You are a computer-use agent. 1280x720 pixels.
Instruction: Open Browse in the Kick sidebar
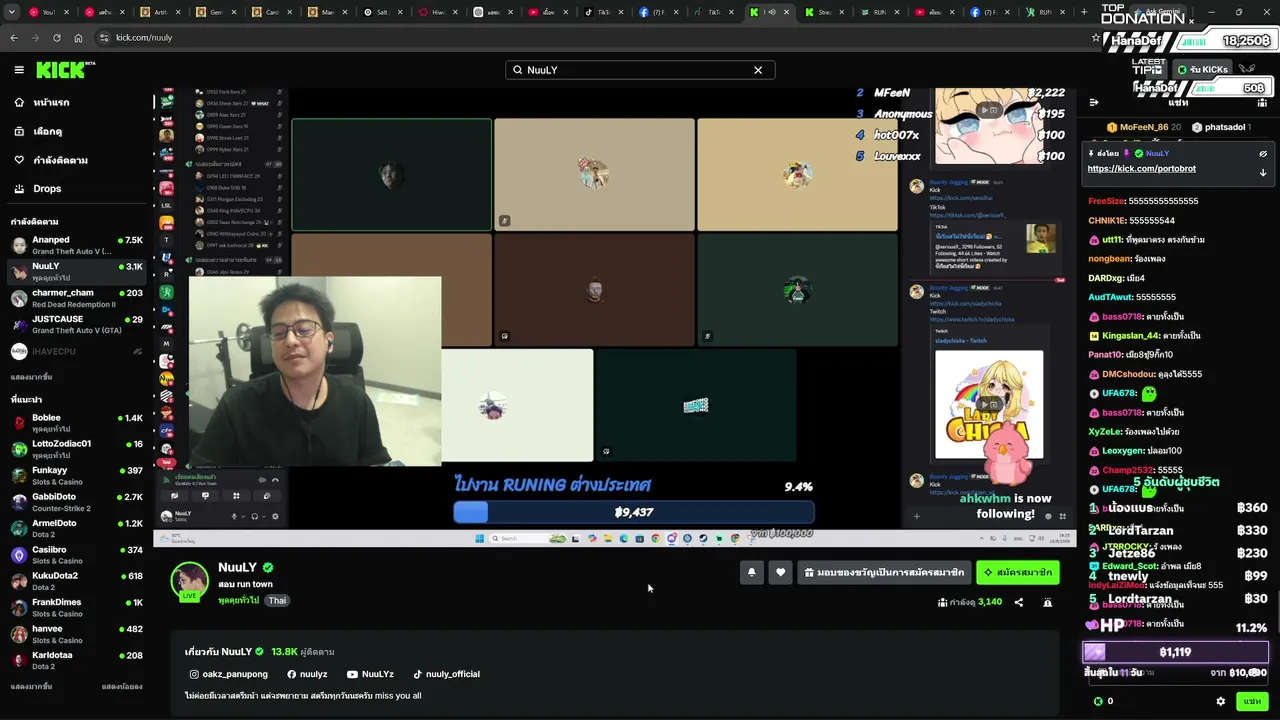click(75, 132)
